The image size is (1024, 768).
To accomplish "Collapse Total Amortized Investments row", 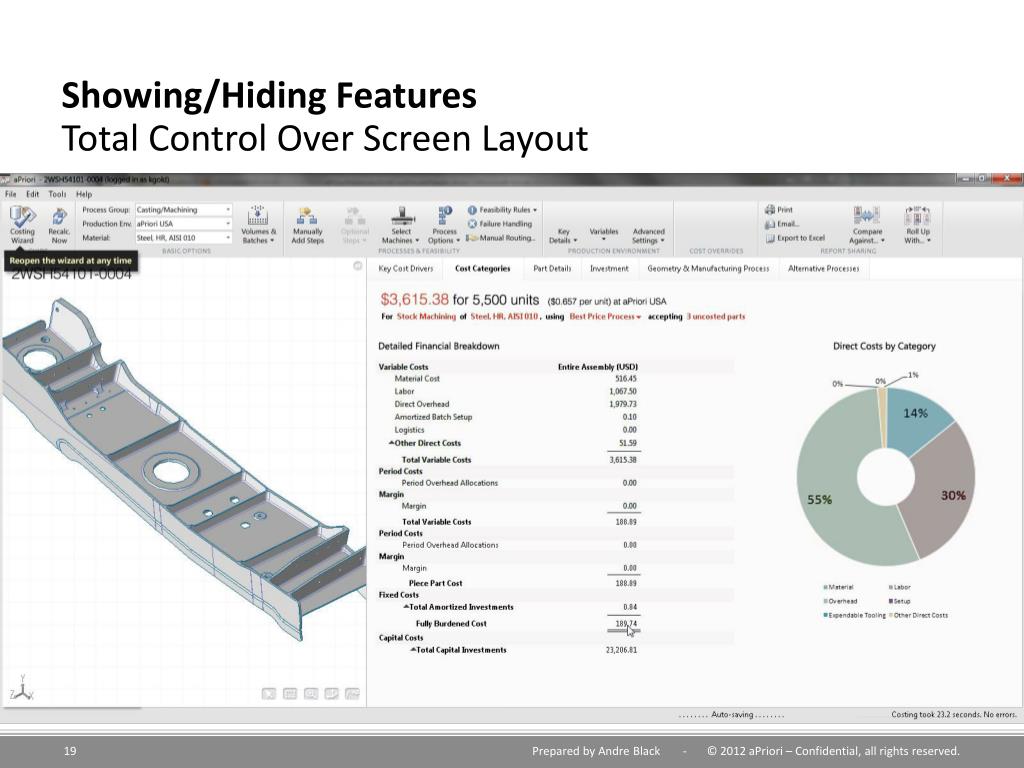I will tap(406, 607).
